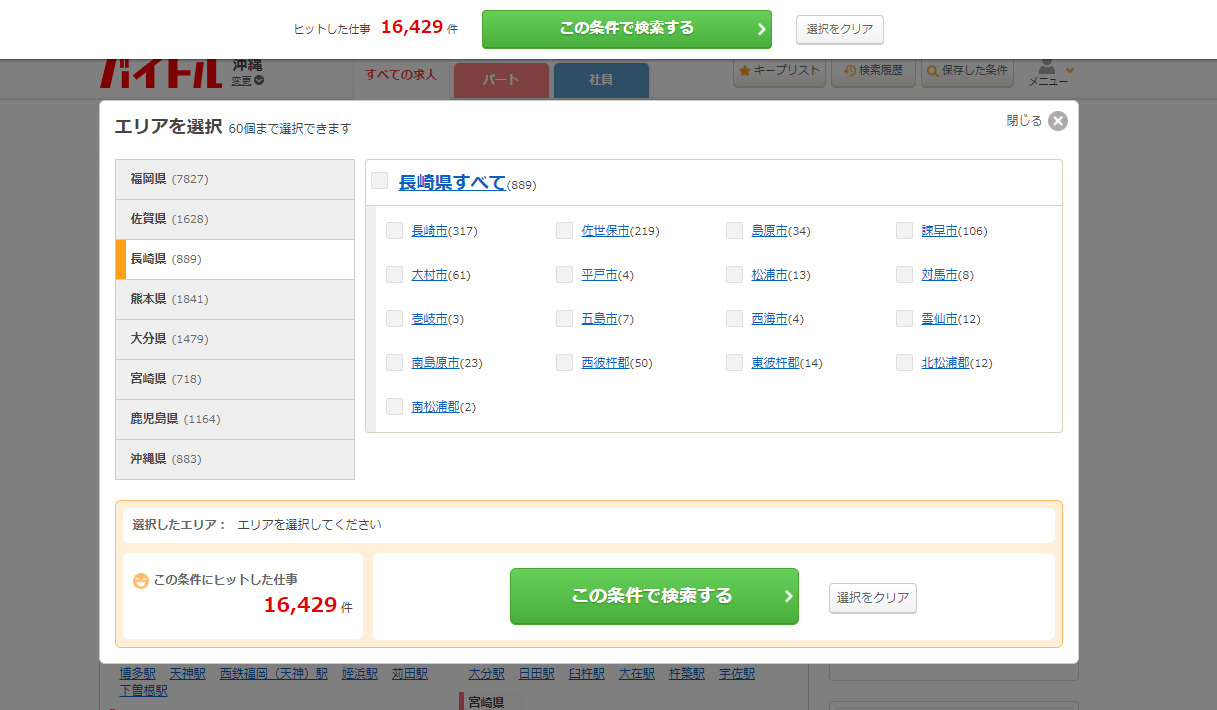
Task: Select 福岡県 in the prefecture list
Action: (x=235, y=179)
